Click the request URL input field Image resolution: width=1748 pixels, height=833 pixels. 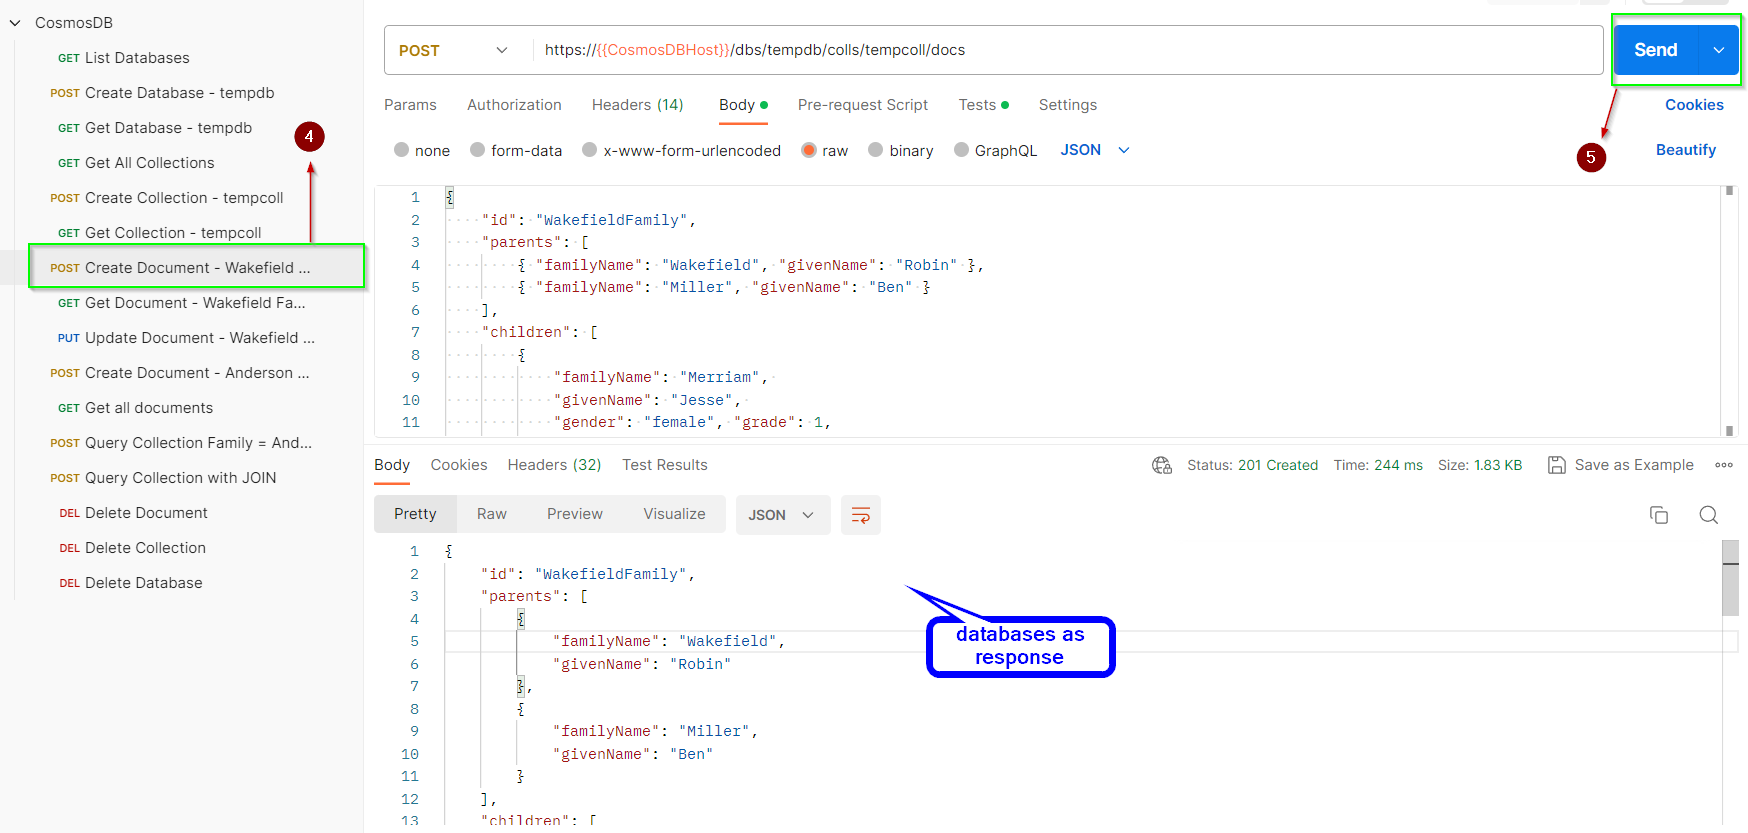coord(1066,50)
